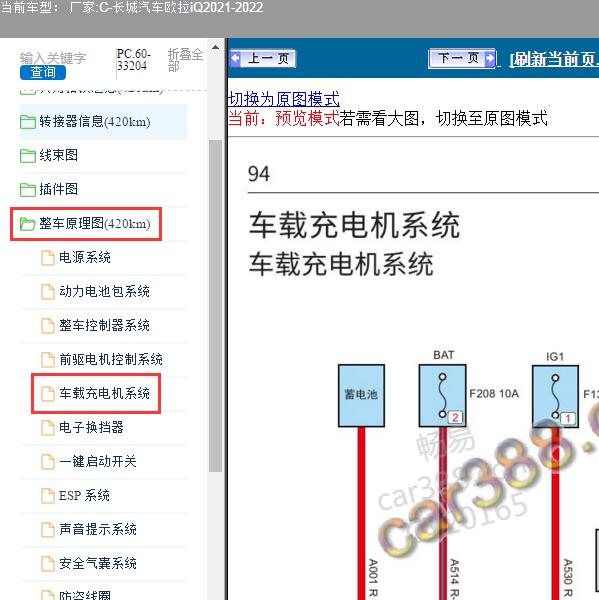Click page icon beside 动力电池包系统

click(x=47, y=292)
